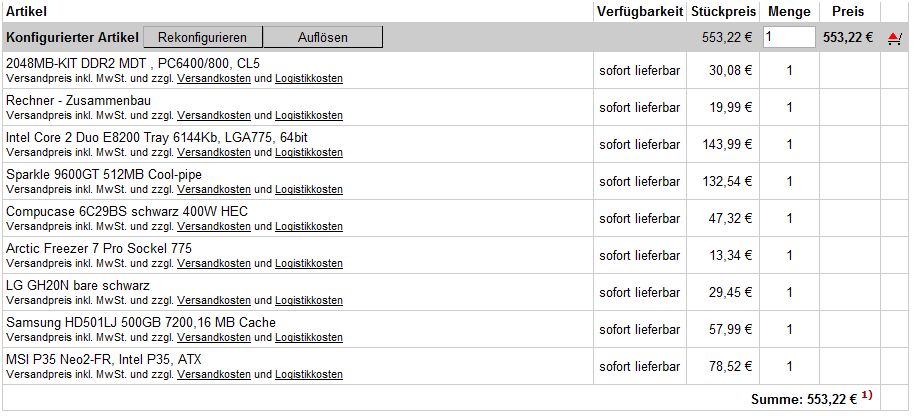
Task: Open Logistikkosten link under Intel Core 2 Duo E8200
Action: [309, 152]
